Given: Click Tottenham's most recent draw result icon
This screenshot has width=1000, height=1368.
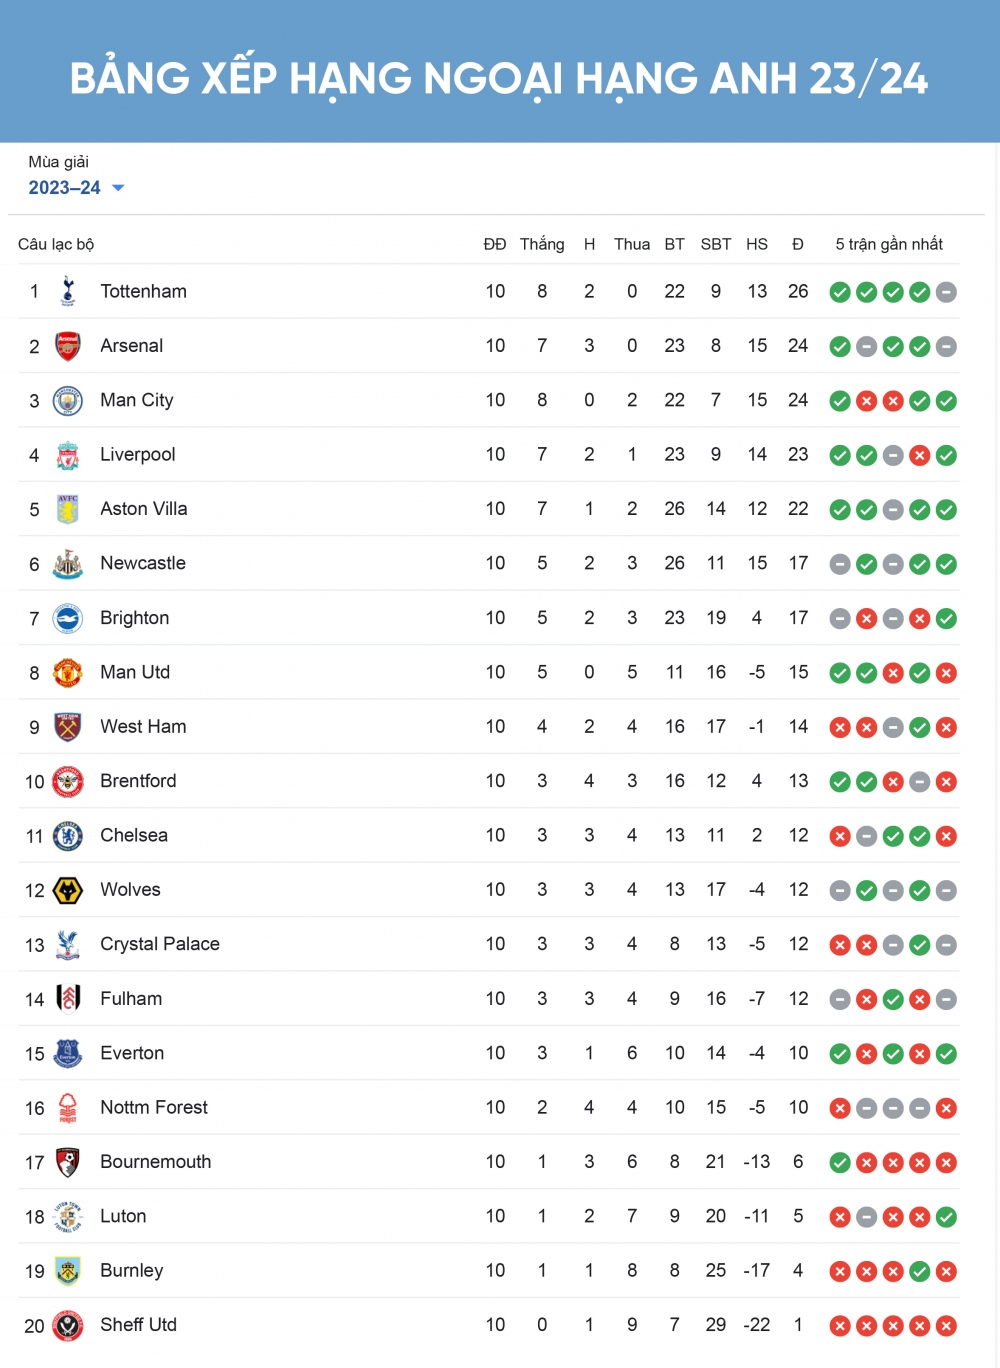Looking at the screenshot, I should click(x=946, y=292).
